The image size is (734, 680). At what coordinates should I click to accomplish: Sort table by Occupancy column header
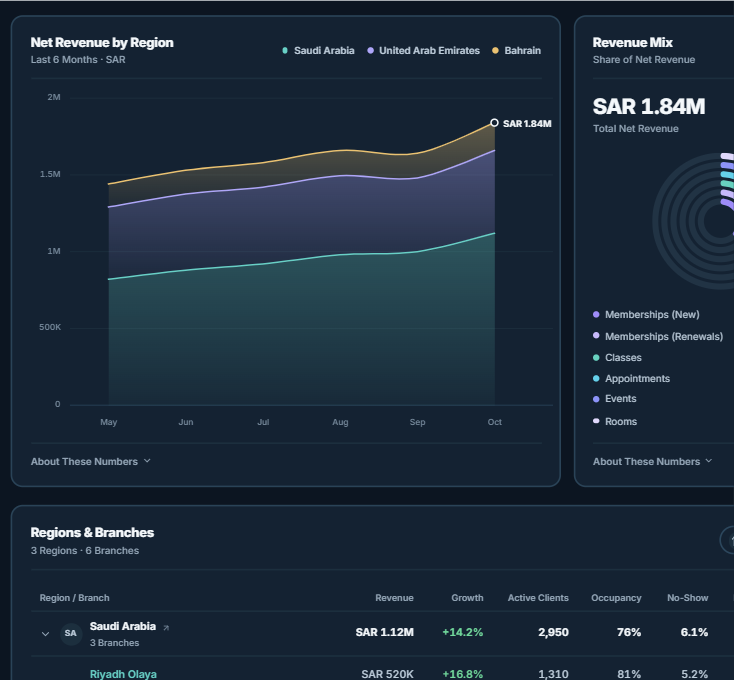[x=616, y=598]
